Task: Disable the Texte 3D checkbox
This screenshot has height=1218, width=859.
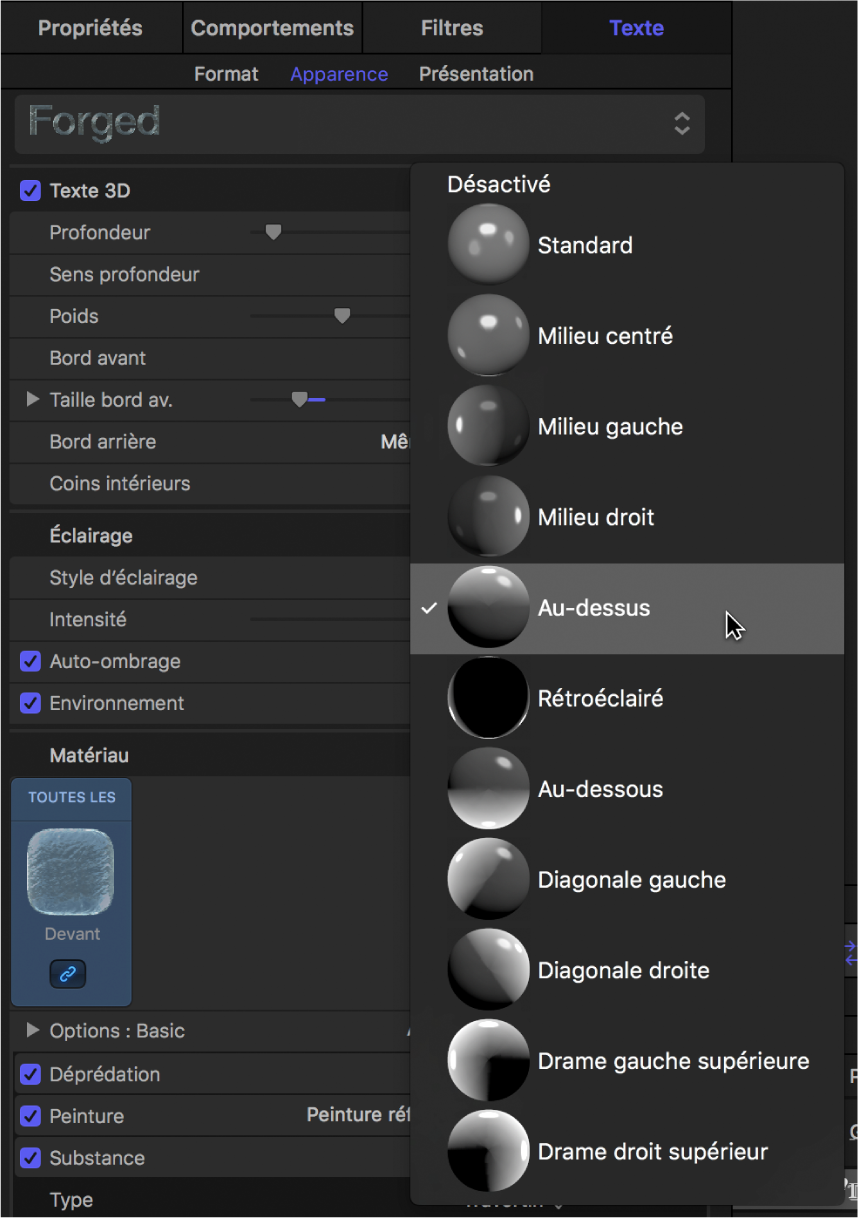Action: pos(31,191)
